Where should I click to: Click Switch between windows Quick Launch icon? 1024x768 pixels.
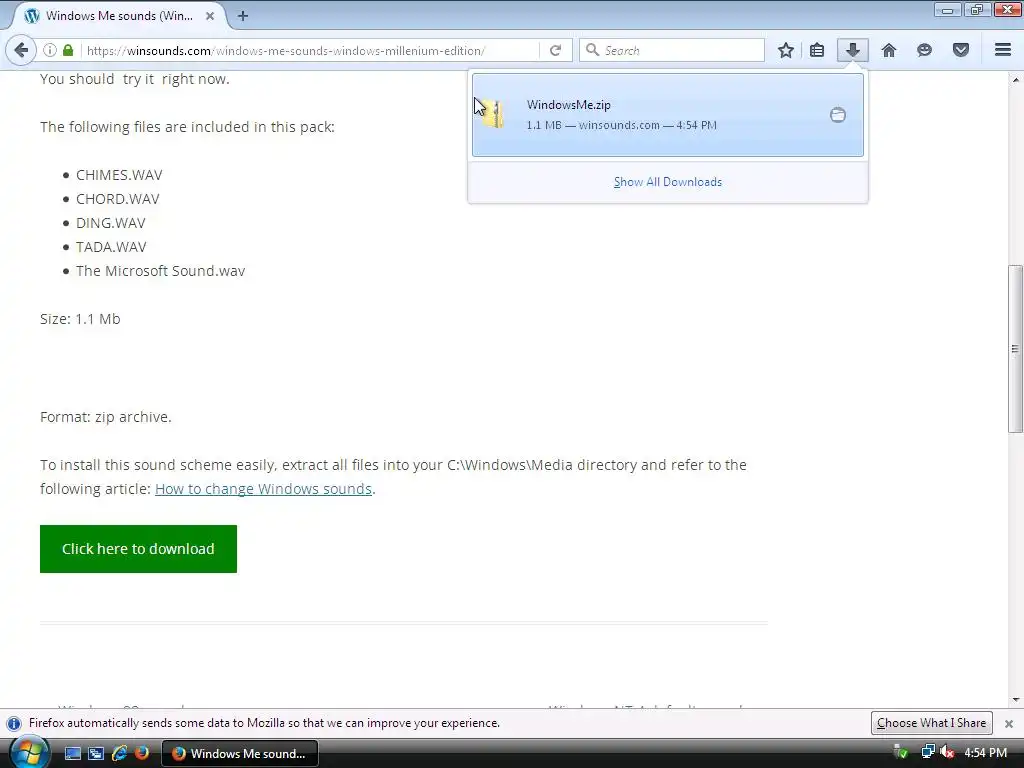coord(96,753)
